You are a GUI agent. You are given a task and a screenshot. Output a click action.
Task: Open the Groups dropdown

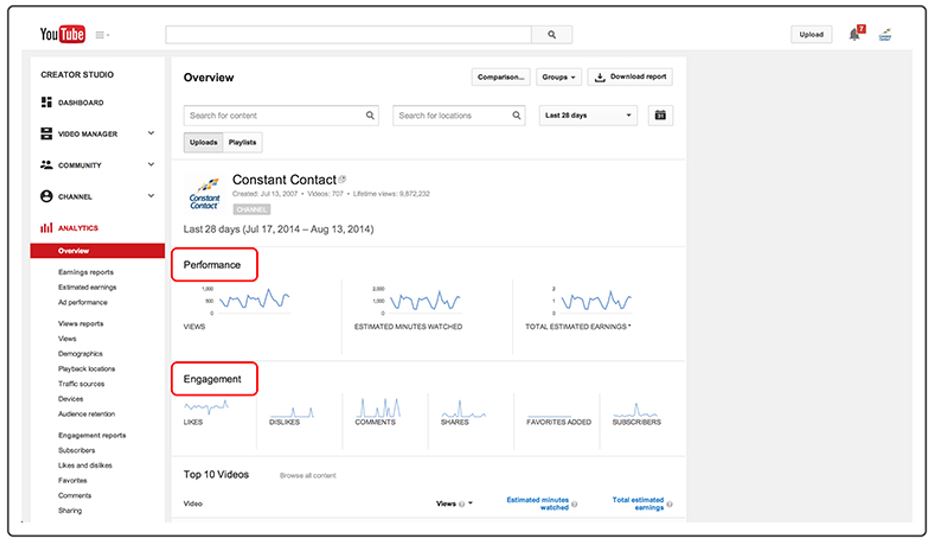click(557, 77)
